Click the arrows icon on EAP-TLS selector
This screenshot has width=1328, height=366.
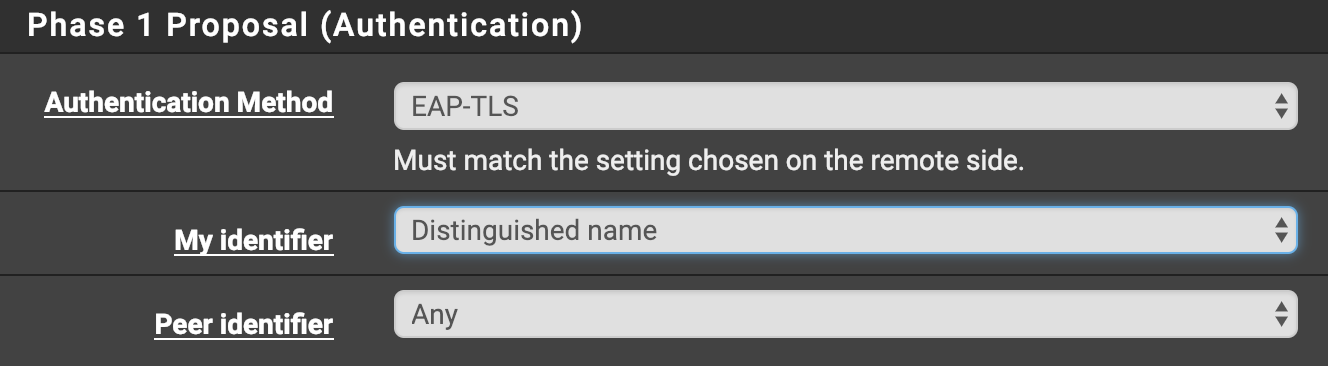tap(1281, 106)
